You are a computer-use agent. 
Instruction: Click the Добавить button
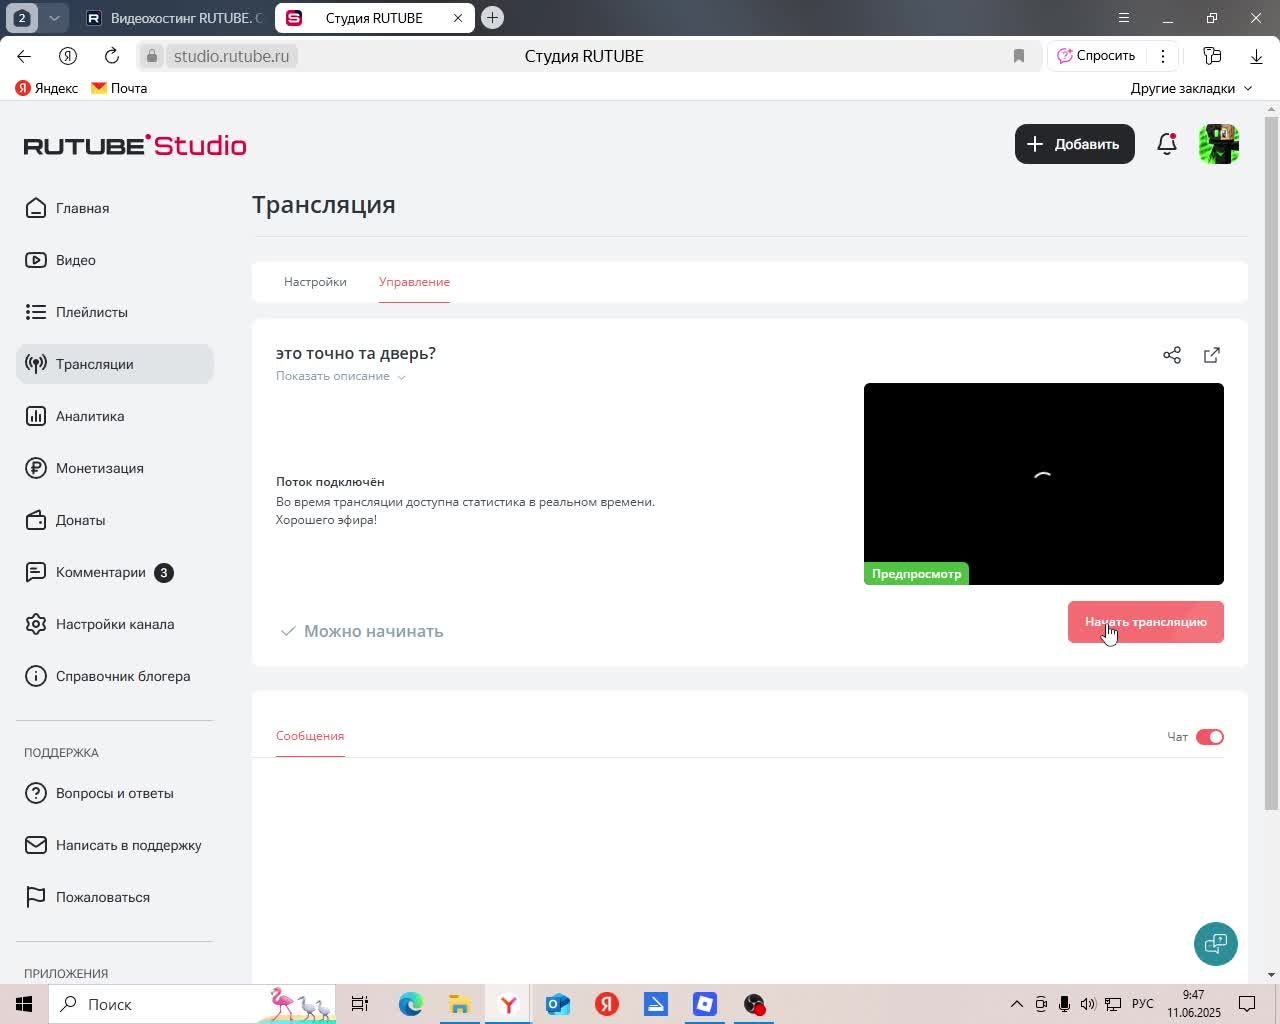[1075, 144]
